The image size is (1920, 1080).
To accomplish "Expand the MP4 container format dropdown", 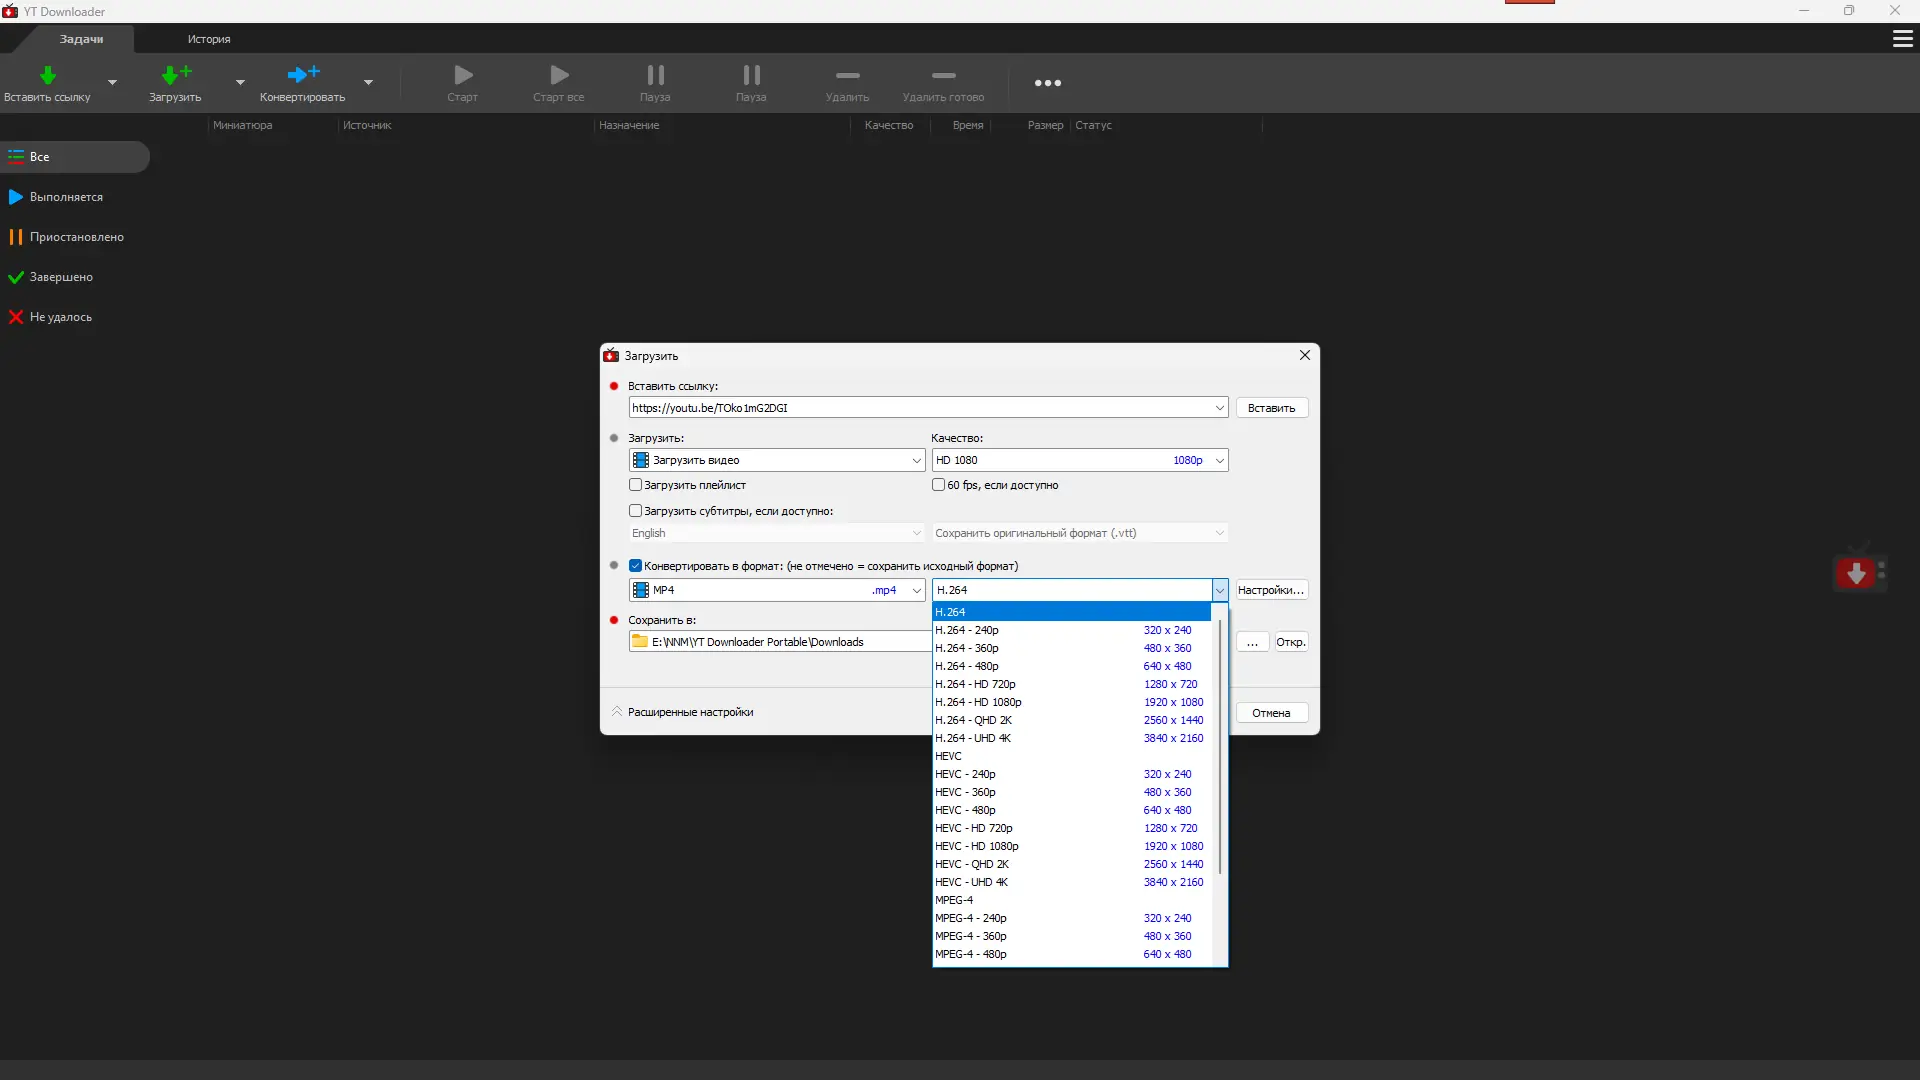I will pyautogui.click(x=776, y=590).
